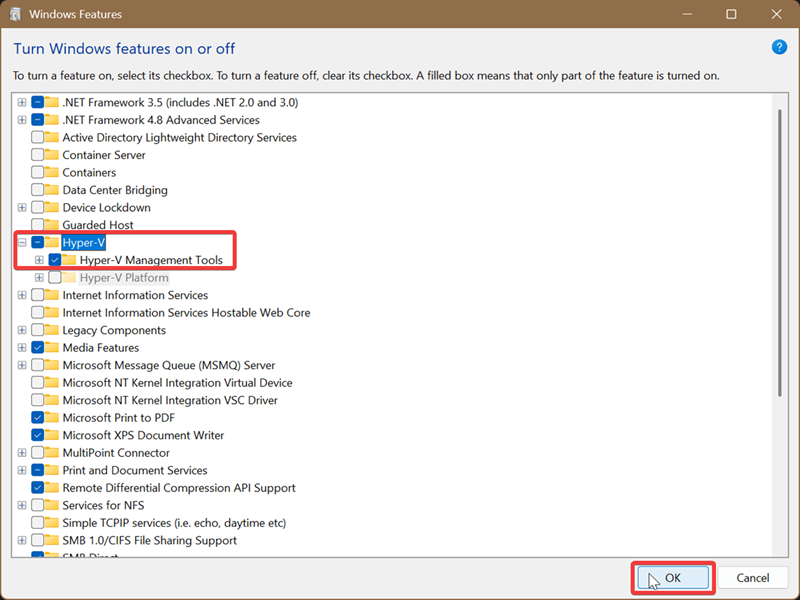800x600 pixels.
Task: Expand Hyper-V Management Tools node
Action: click(39, 260)
